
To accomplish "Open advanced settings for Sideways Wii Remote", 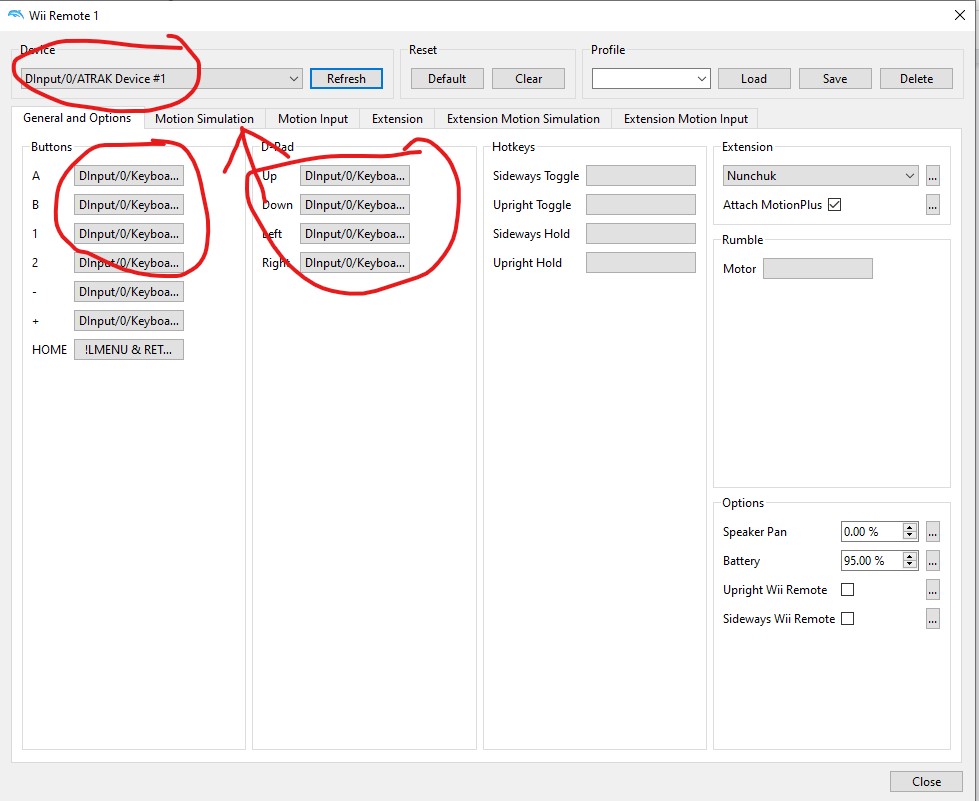I will tap(932, 619).
